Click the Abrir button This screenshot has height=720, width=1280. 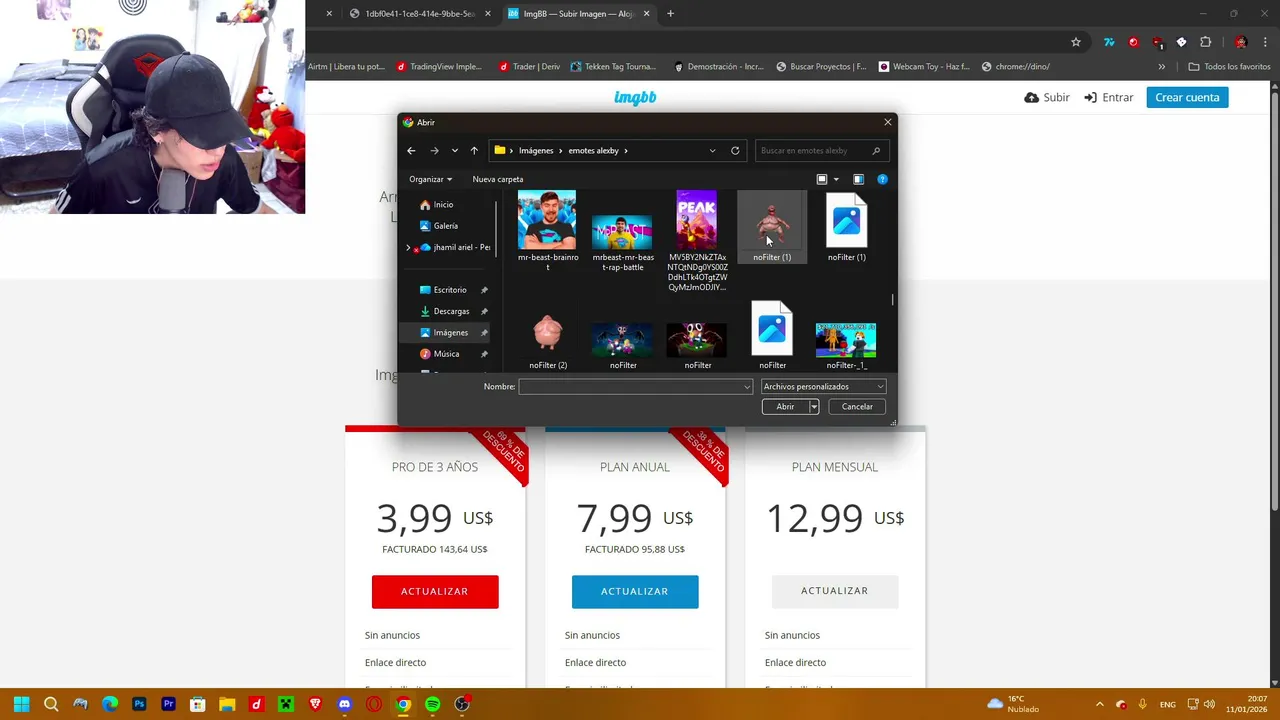(785, 407)
